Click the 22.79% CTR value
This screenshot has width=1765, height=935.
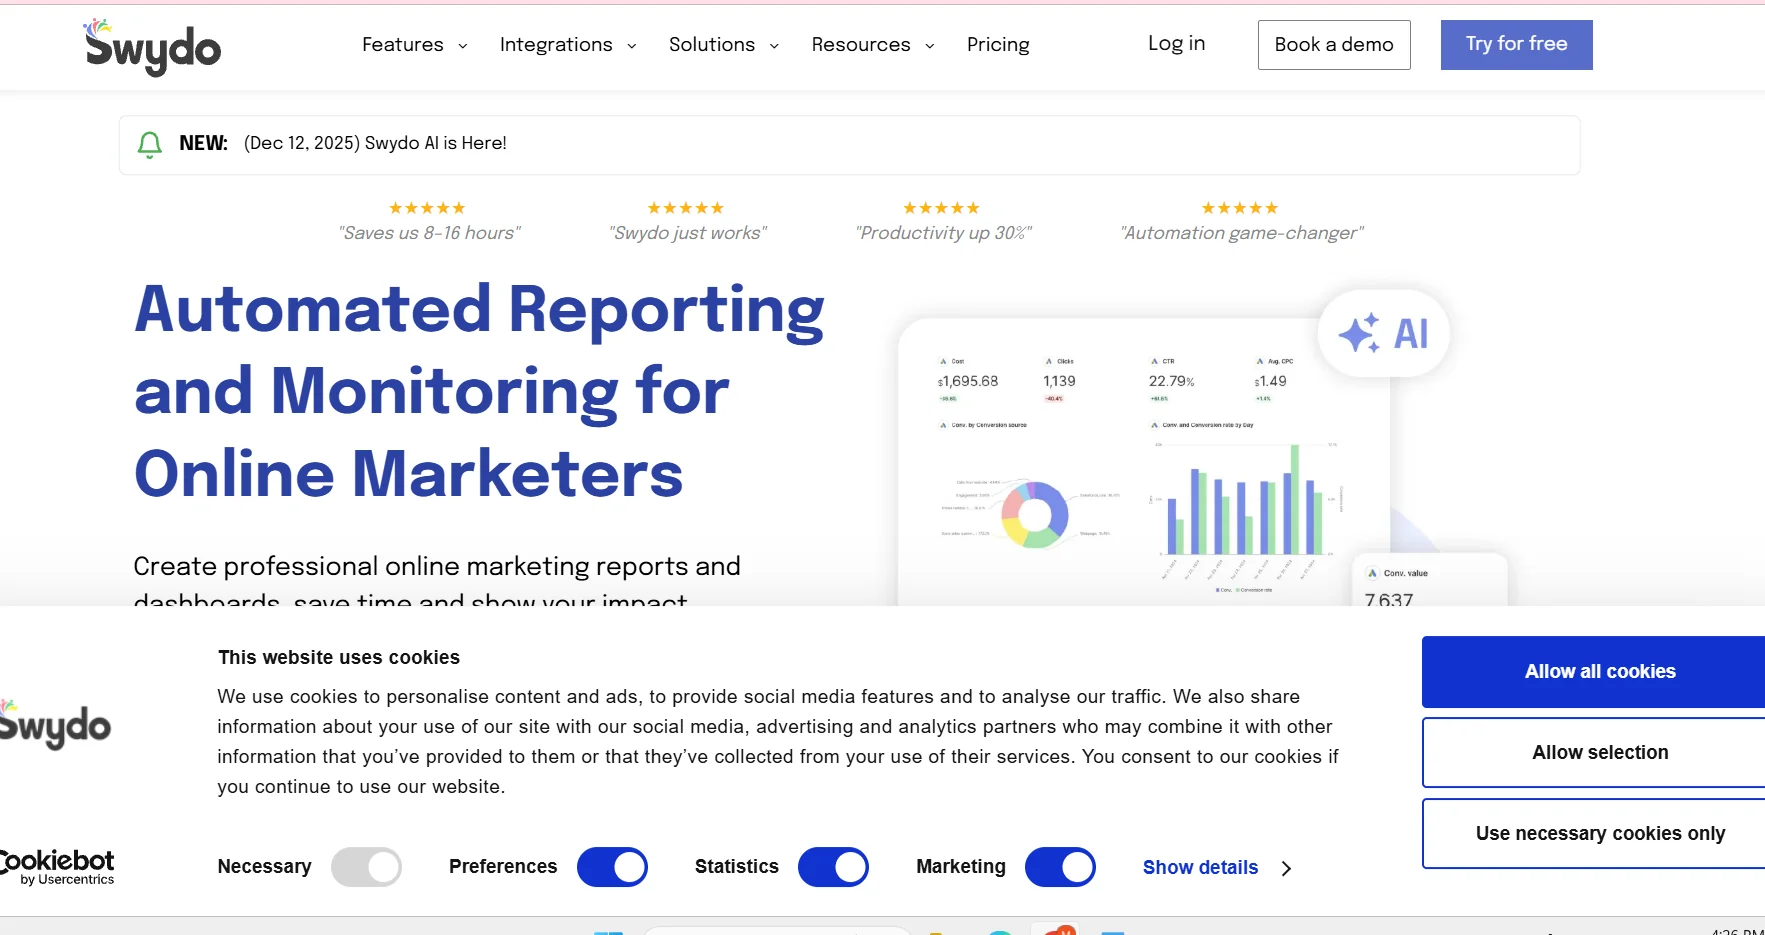1172,381
